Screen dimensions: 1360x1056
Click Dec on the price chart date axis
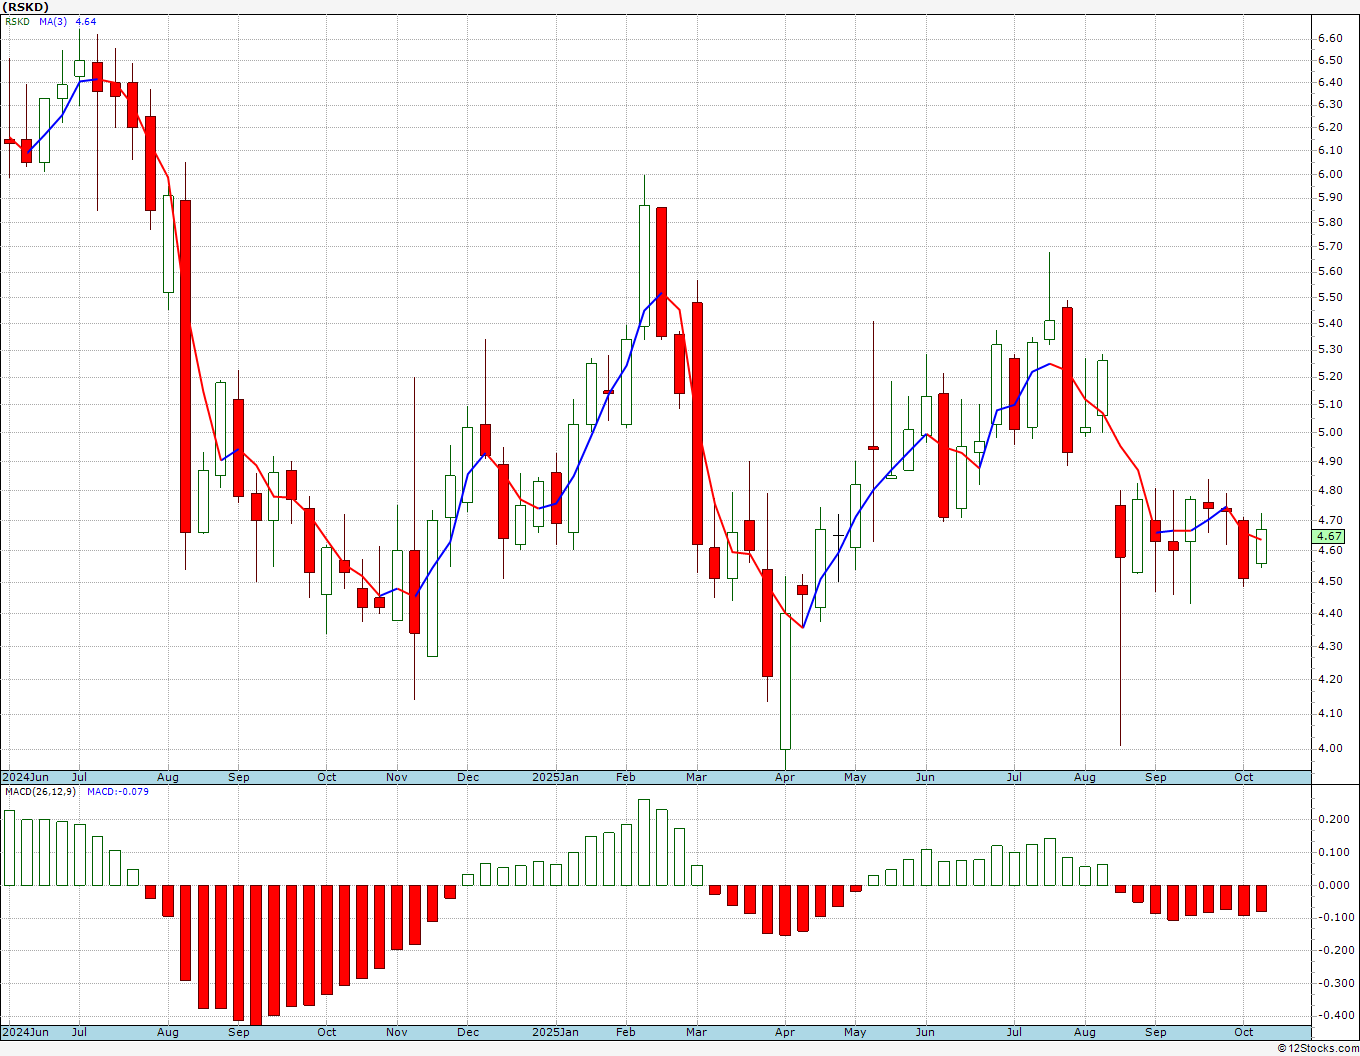pos(468,777)
